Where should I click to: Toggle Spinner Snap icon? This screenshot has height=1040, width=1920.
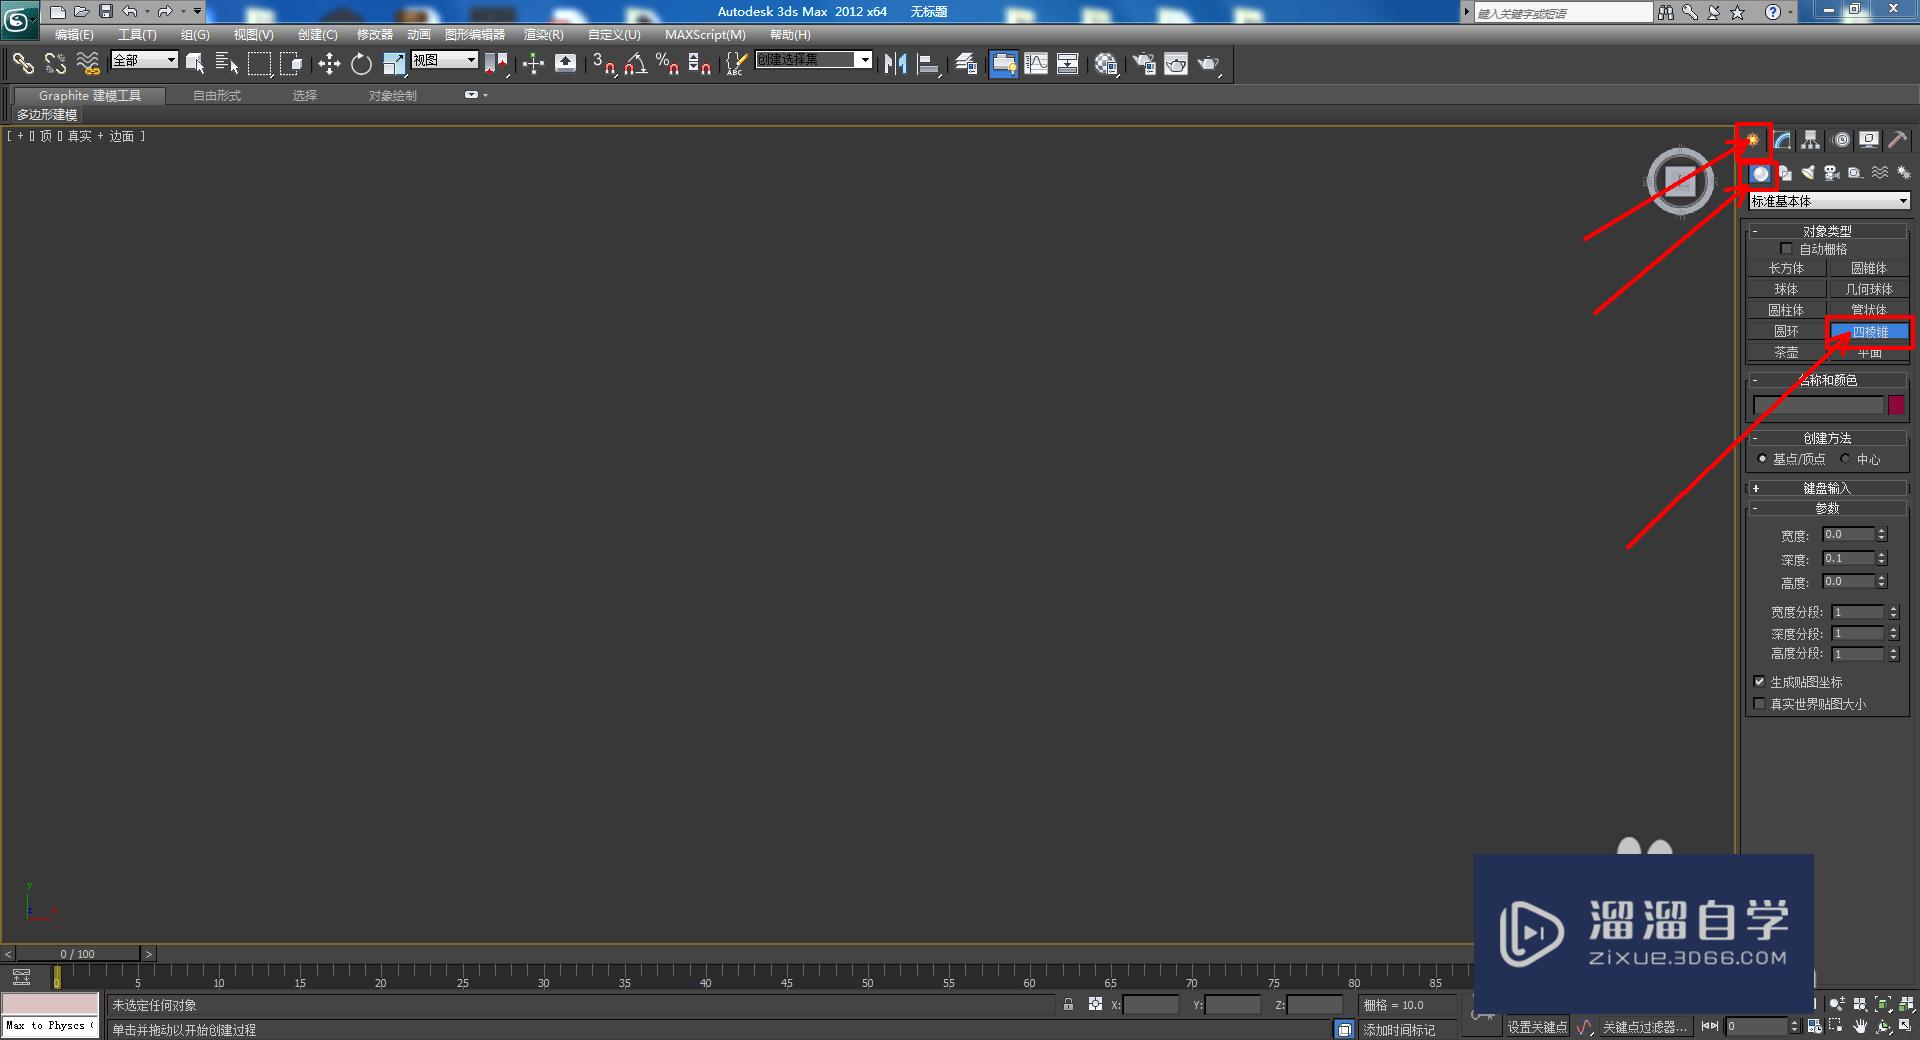(699, 64)
